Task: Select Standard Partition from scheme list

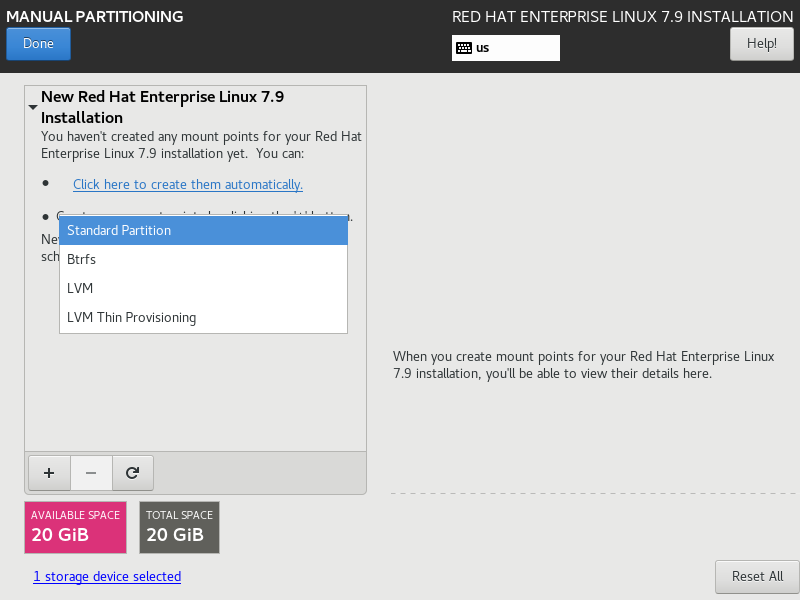Action: coord(204,231)
